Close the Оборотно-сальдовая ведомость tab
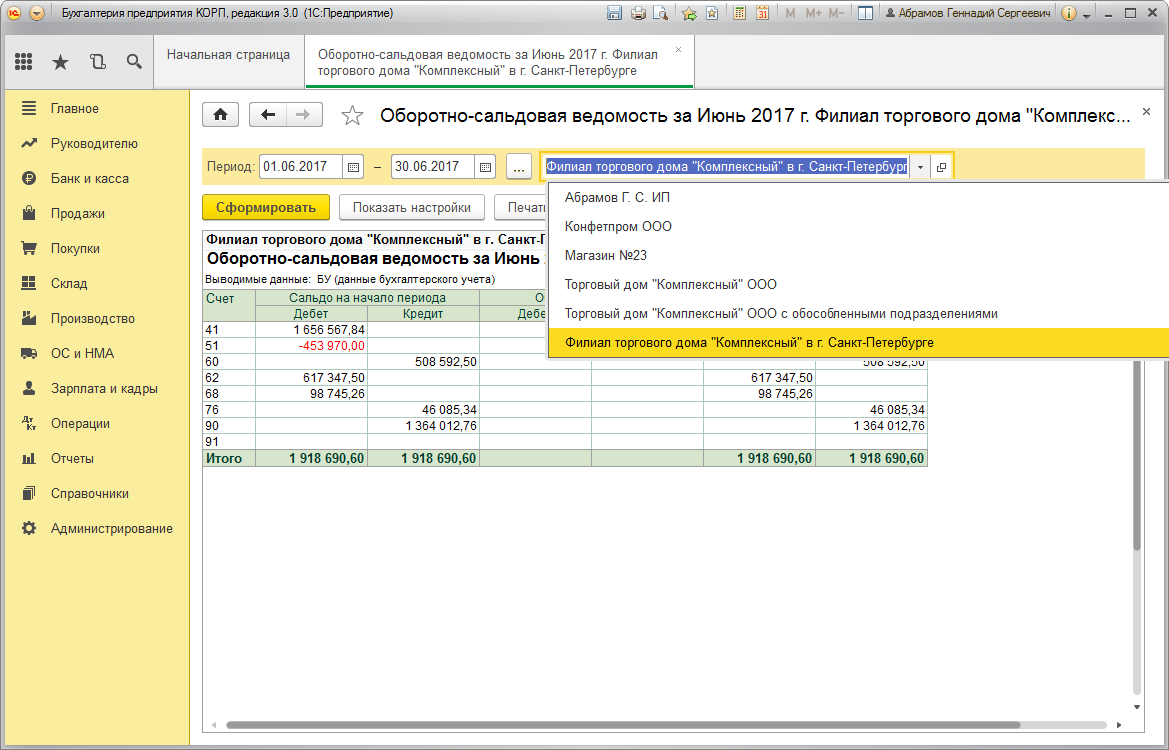This screenshot has width=1169, height=750. [x=678, y=50]
